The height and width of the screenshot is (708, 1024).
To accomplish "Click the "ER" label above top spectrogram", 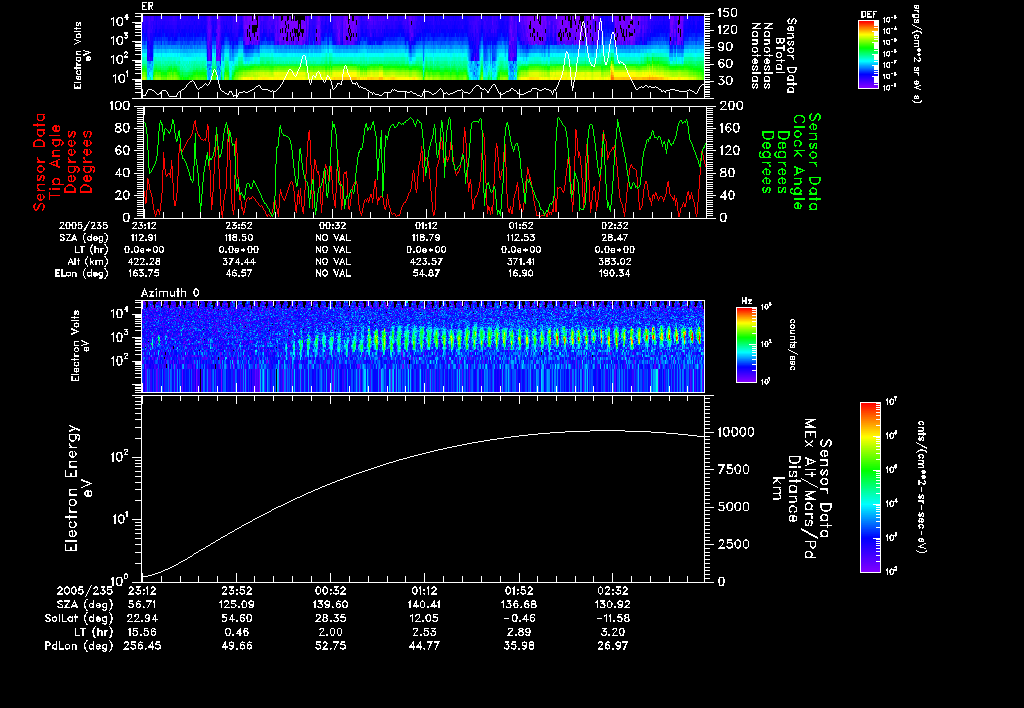I will (147, 6).
